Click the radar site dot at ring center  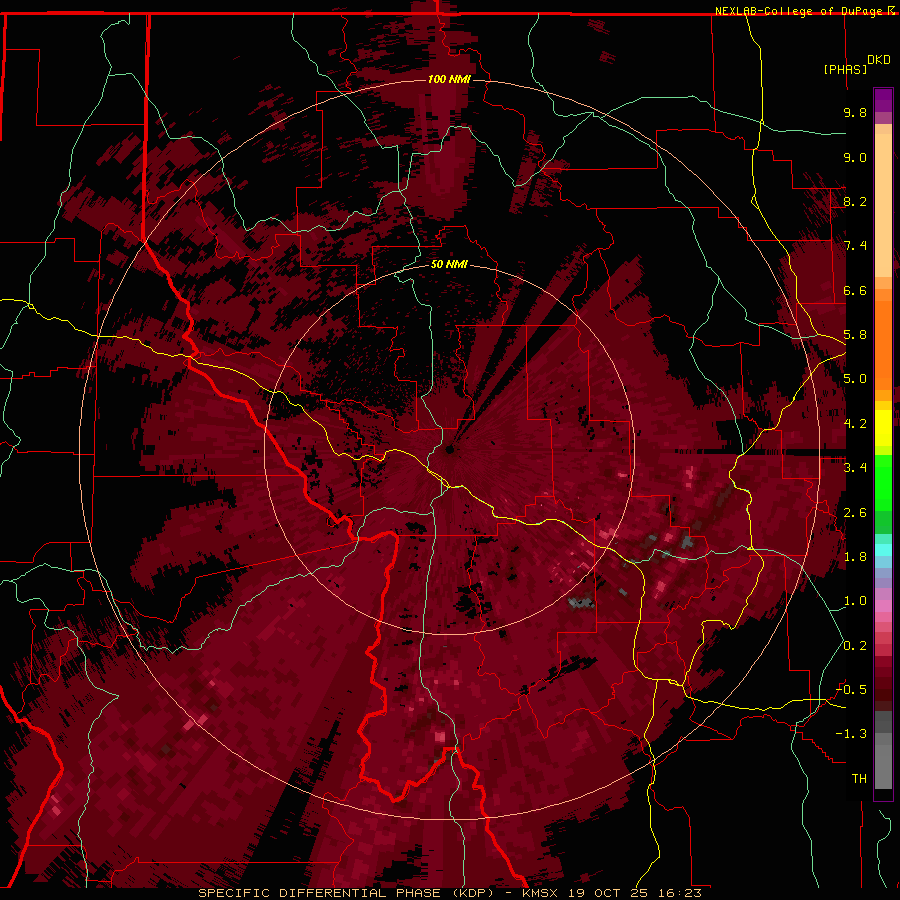(x=449, y=450)
